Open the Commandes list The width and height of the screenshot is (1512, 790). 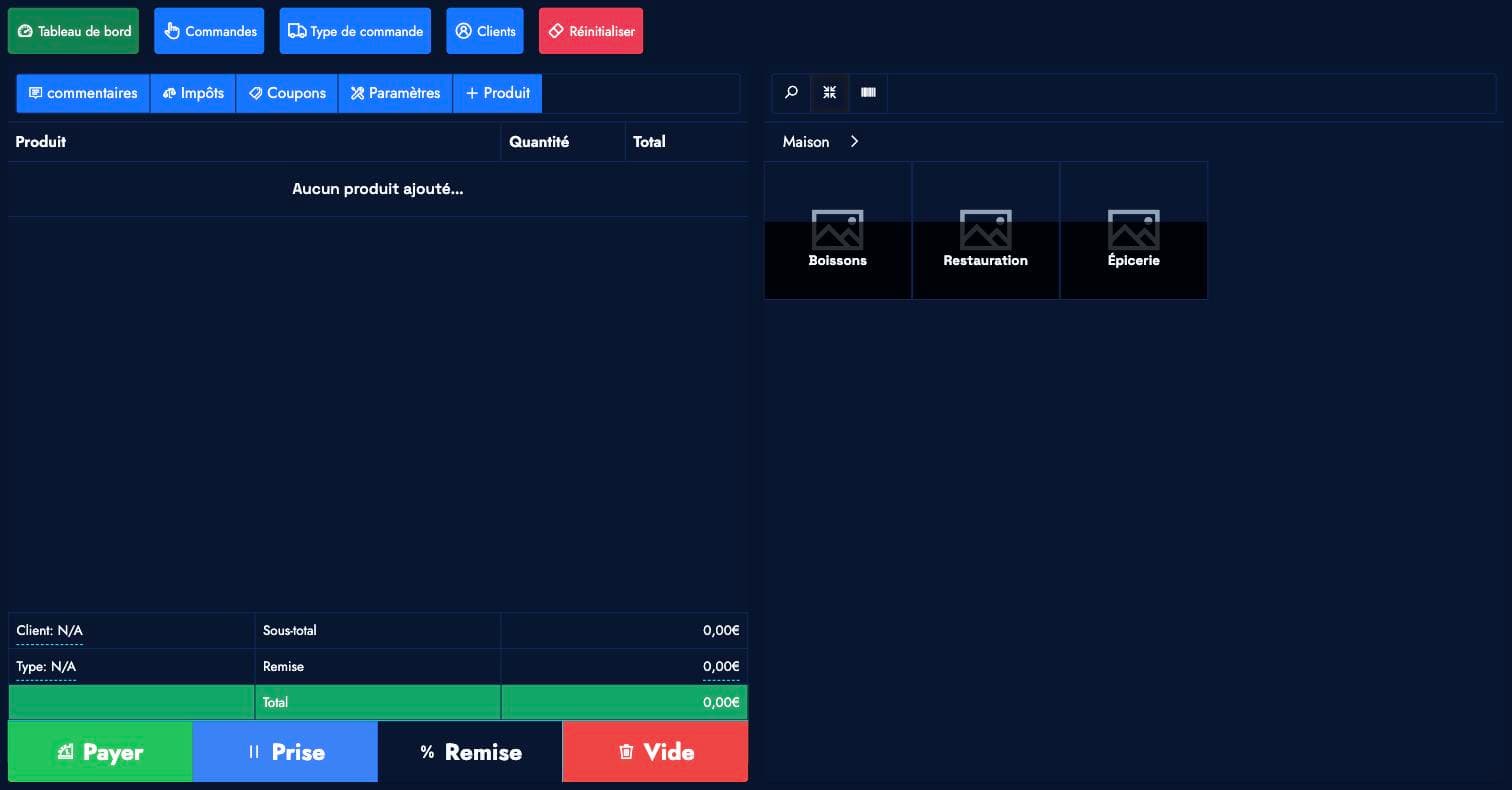pos(209,31)
